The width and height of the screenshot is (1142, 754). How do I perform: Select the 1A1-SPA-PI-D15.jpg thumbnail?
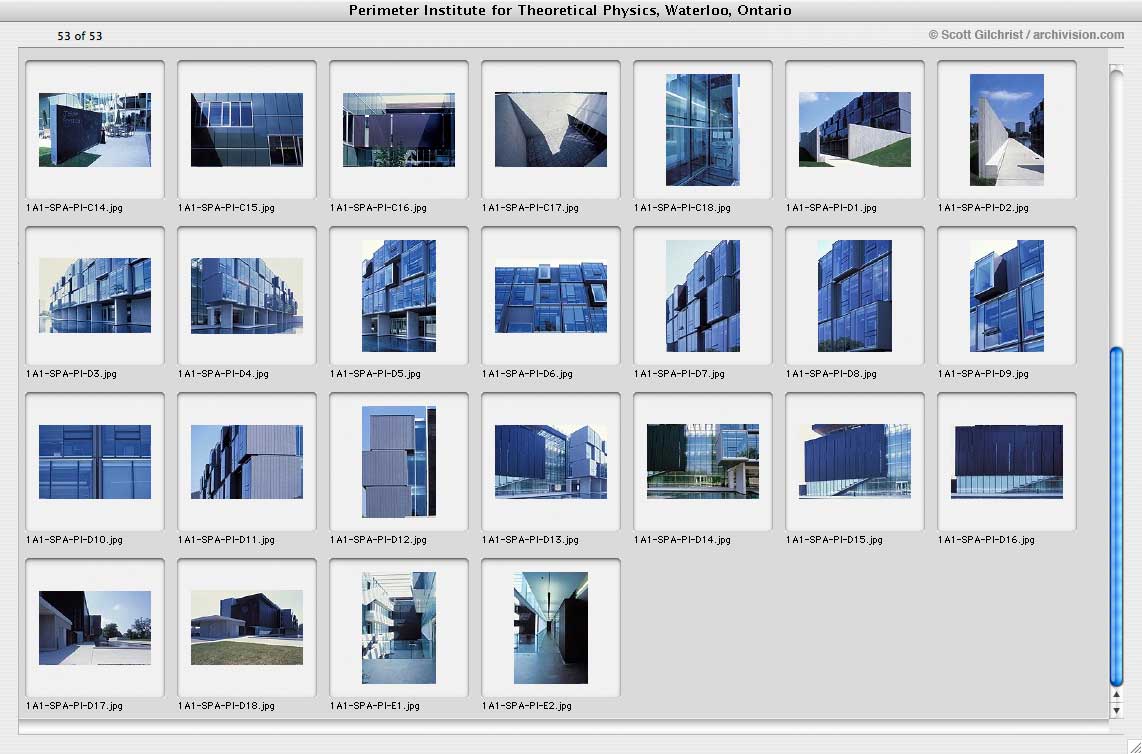855,462
